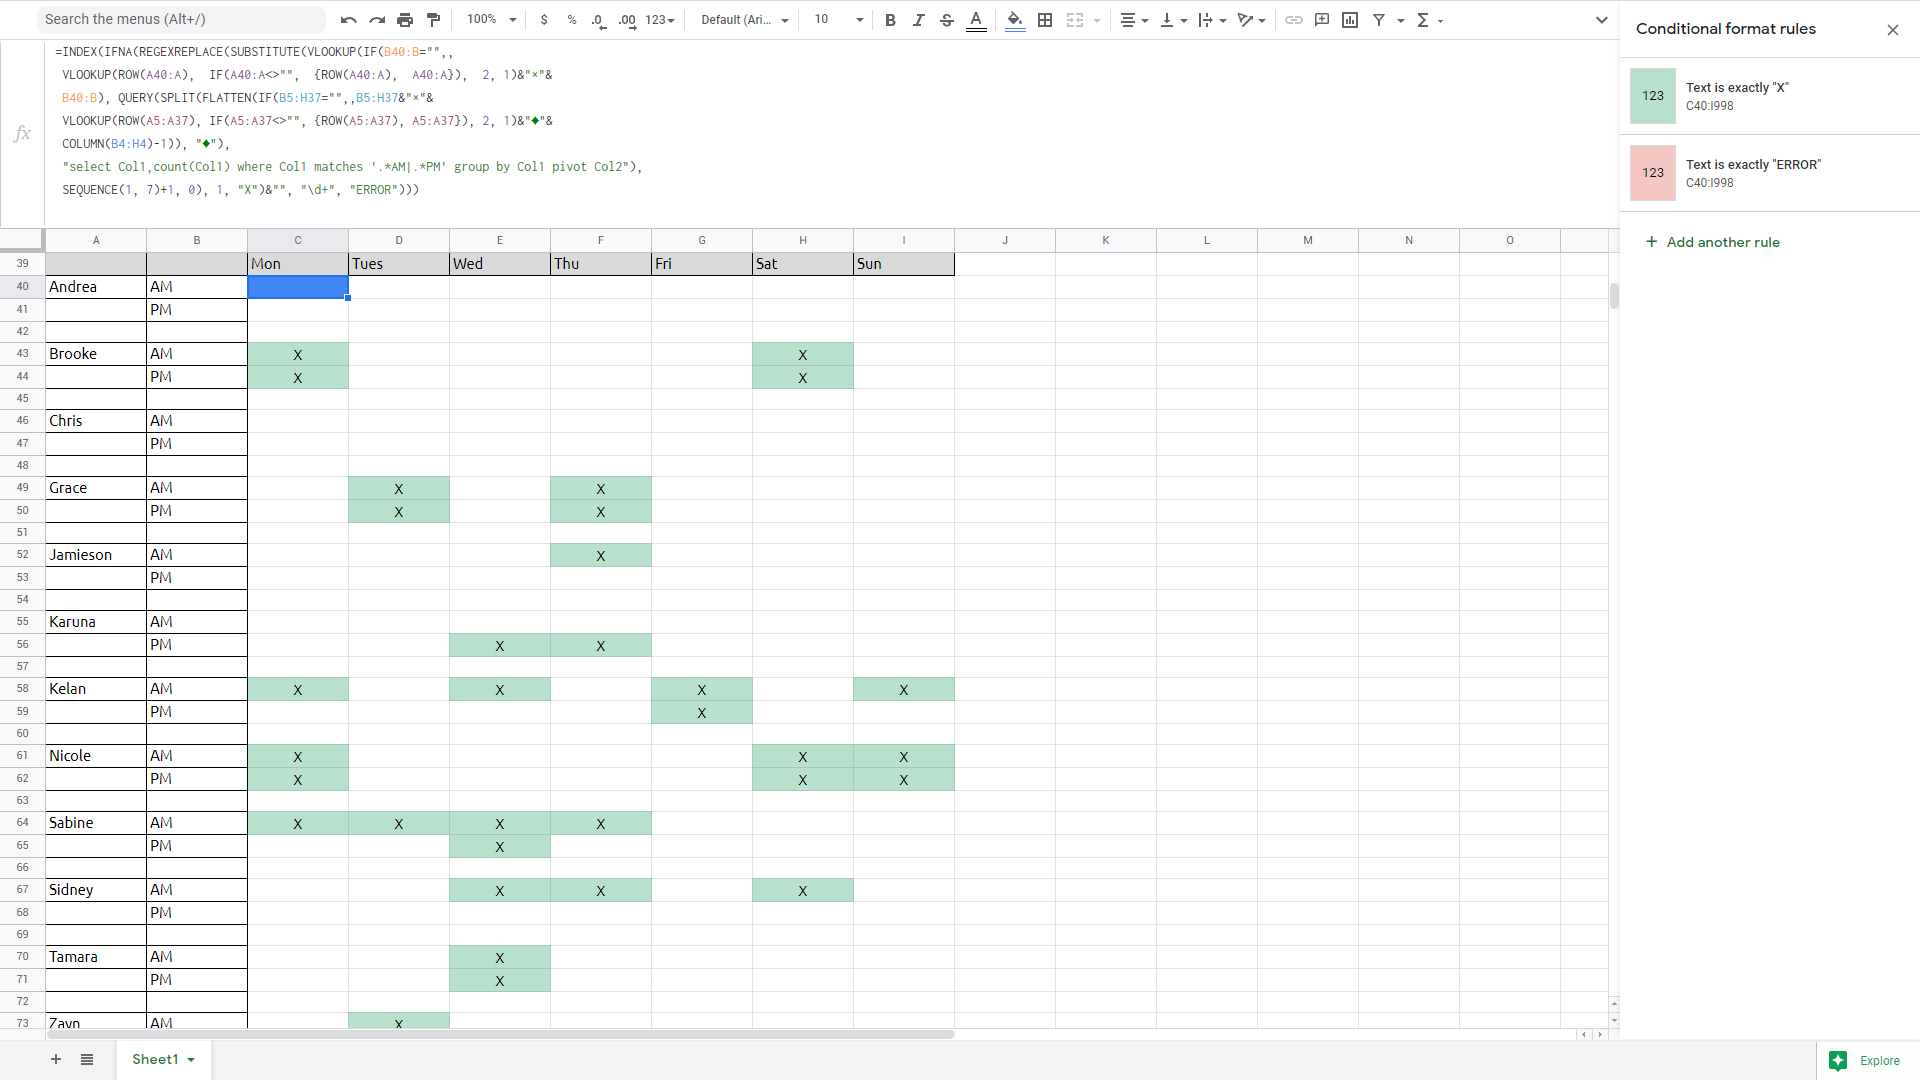Expand the font size dropdown showing 10
Image resolution: width=1920 pixels, height=1080 pixels.
click(x=858, y=20)
